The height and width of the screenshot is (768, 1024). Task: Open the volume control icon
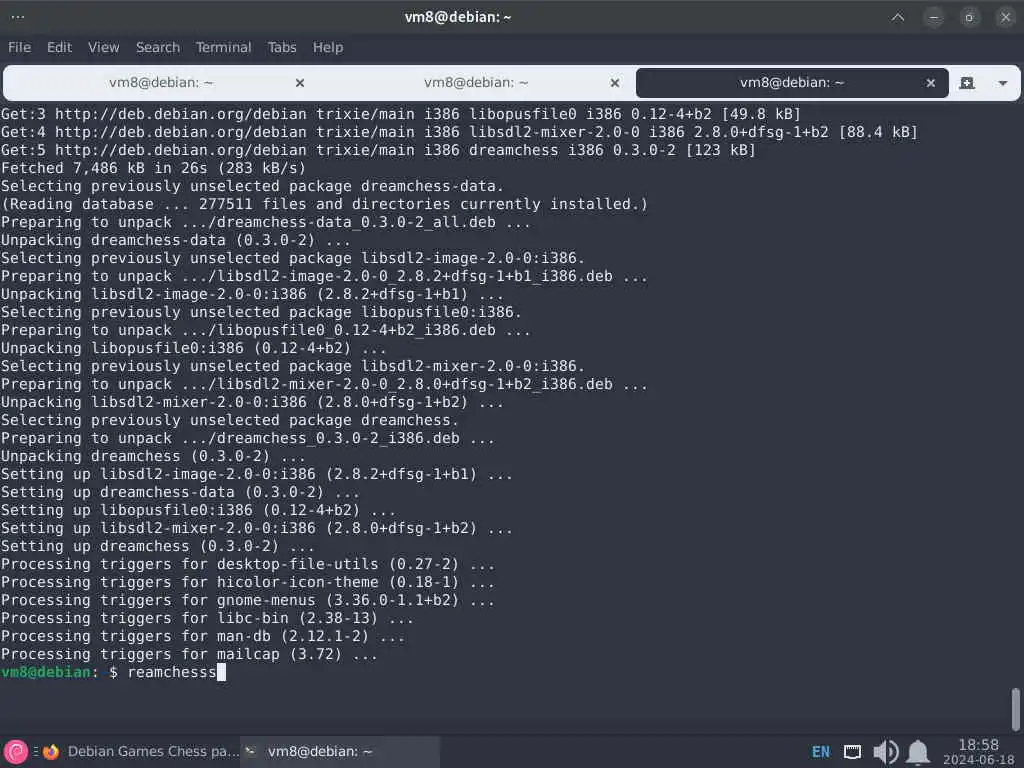886,752
